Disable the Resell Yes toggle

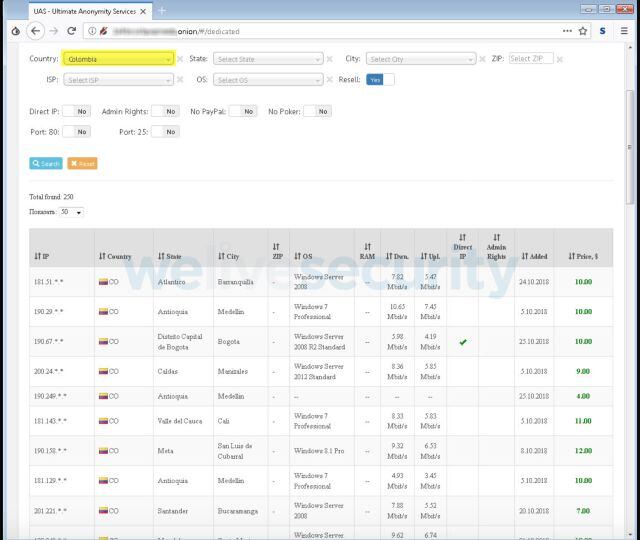point(379,79)
